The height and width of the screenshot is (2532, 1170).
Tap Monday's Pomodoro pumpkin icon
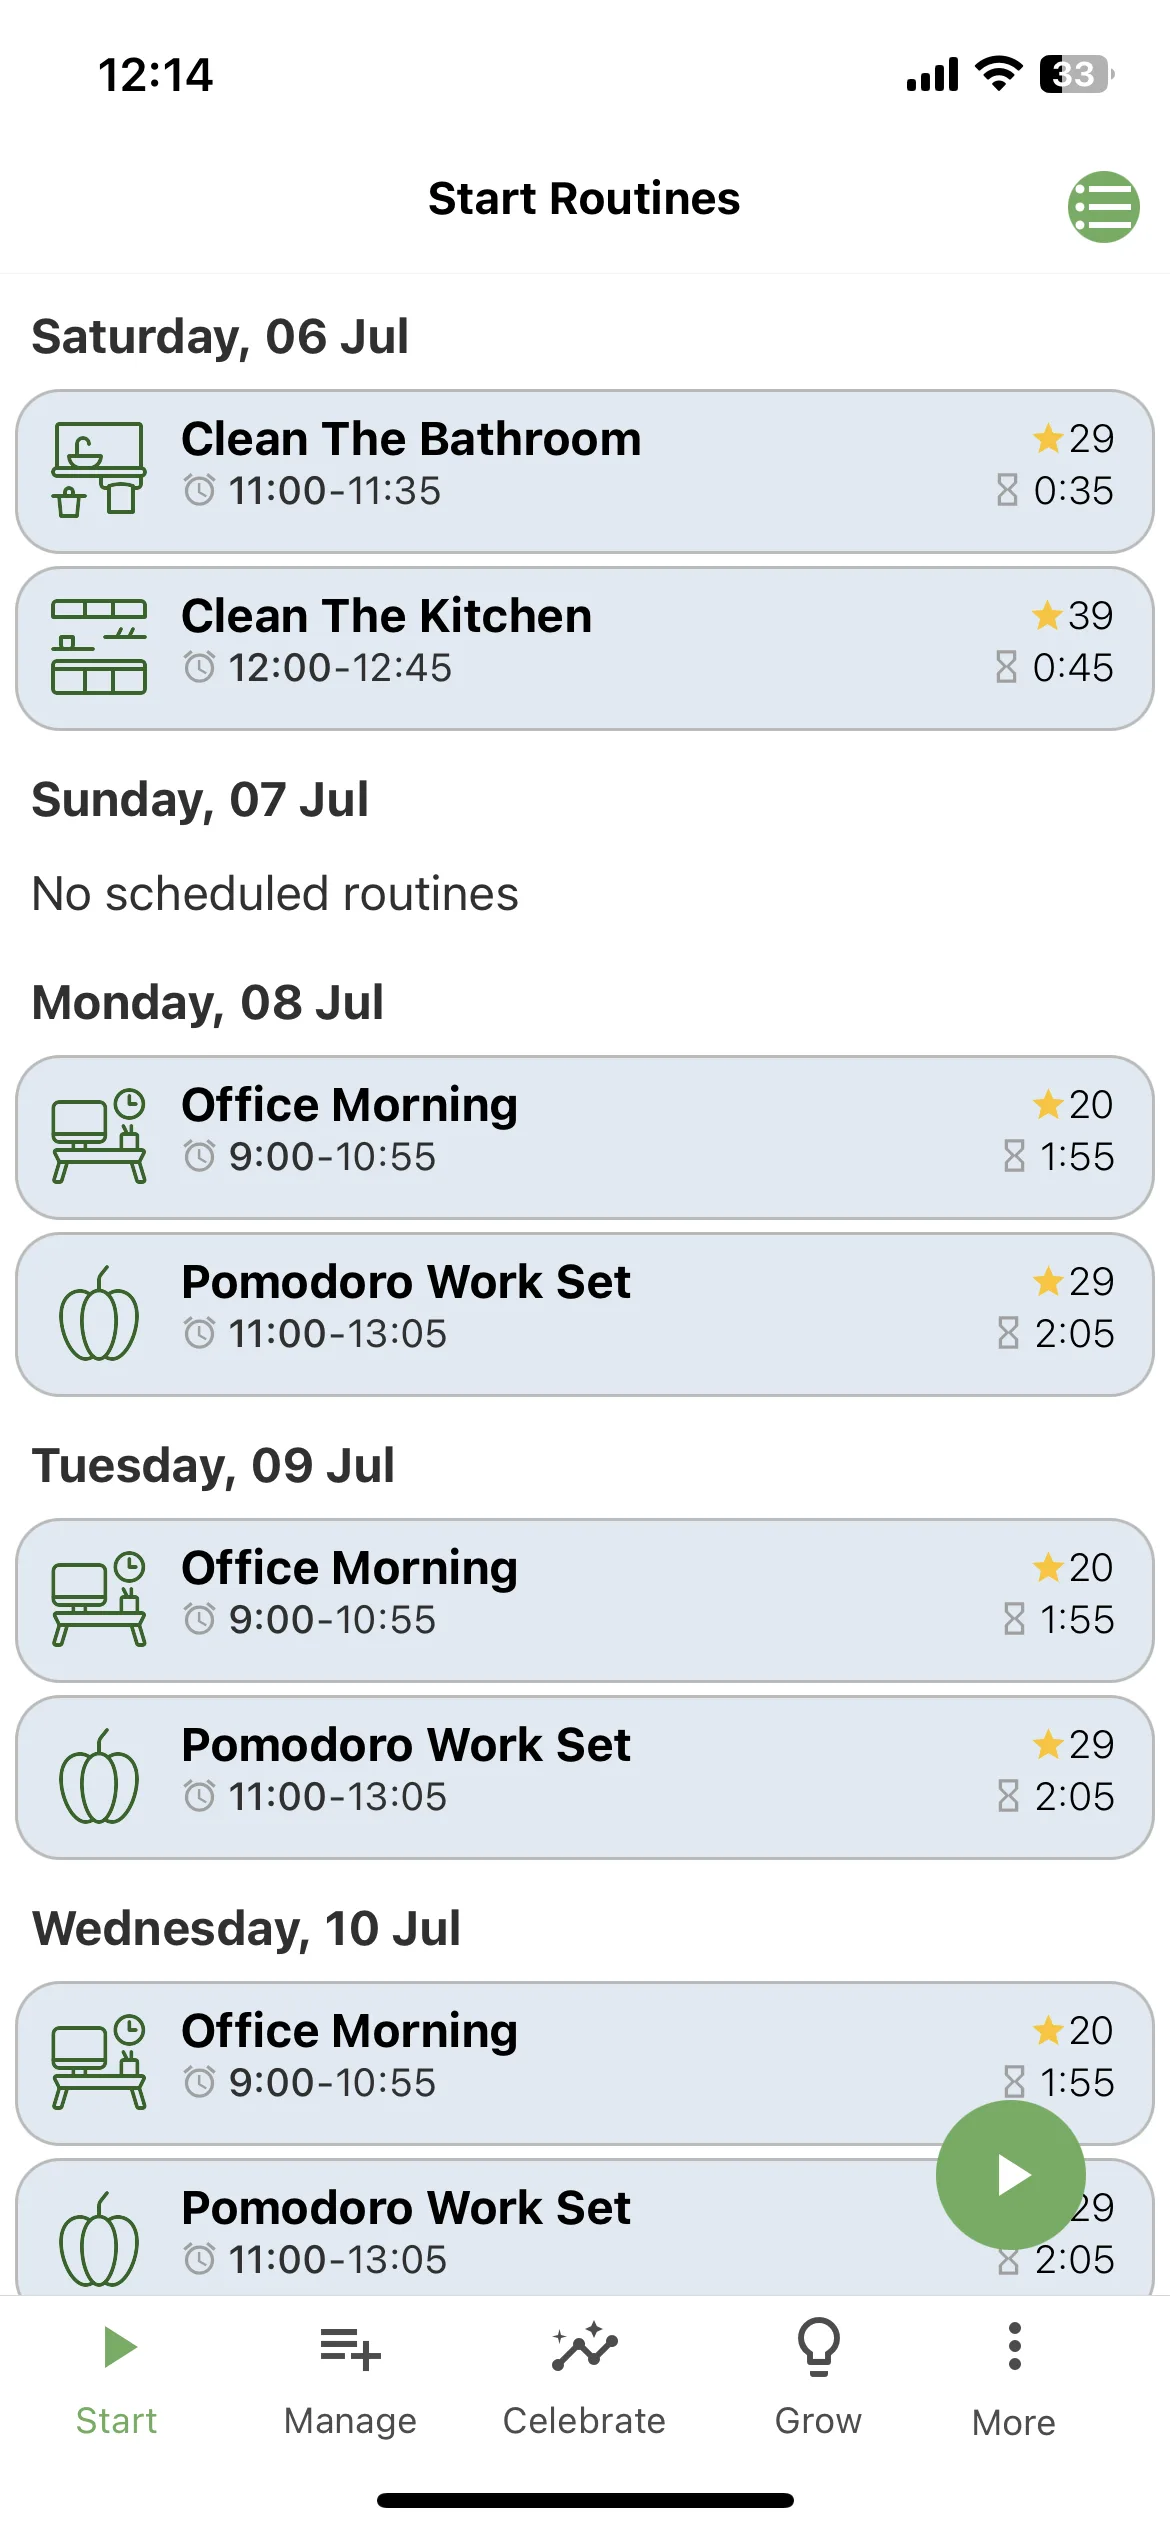(99, 1313)
